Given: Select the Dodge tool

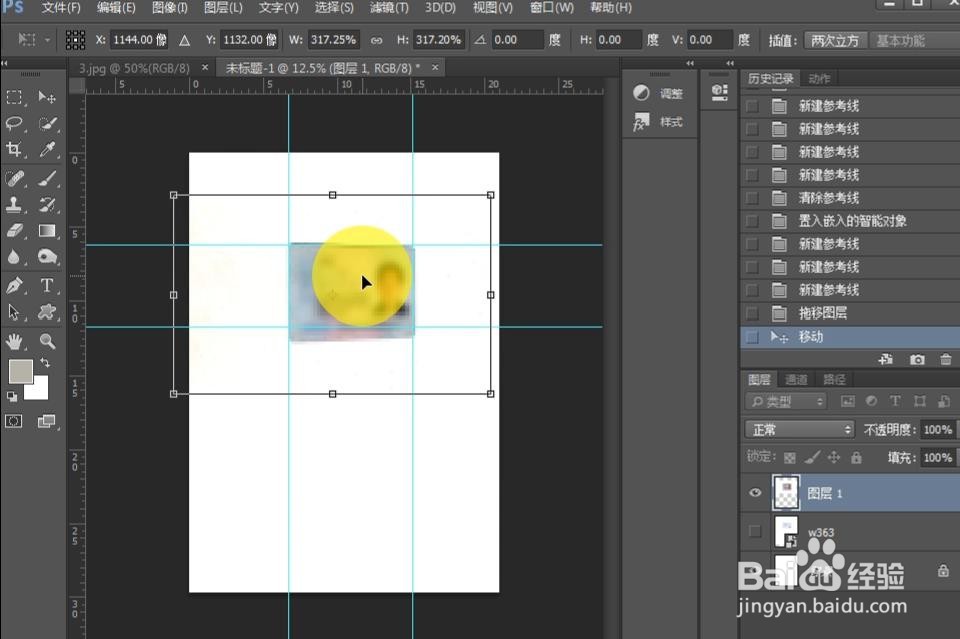Looking at the screenshot, I should pos(47,257).
